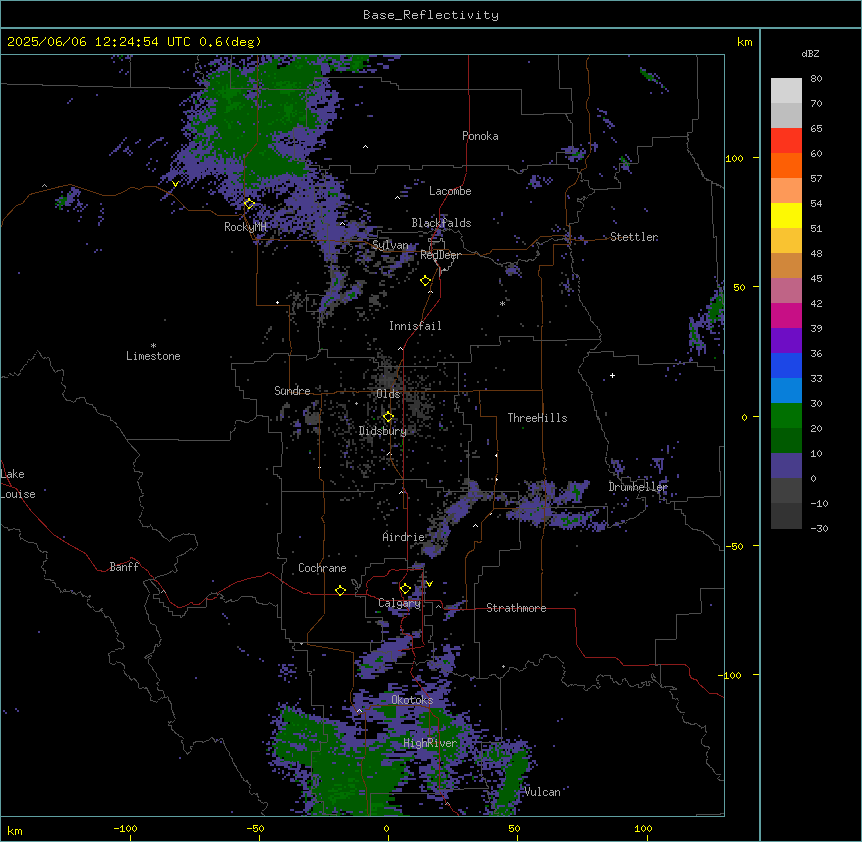
Task: Click the yellow diamond marker south of RedDeer
Action: pos(426,281)
